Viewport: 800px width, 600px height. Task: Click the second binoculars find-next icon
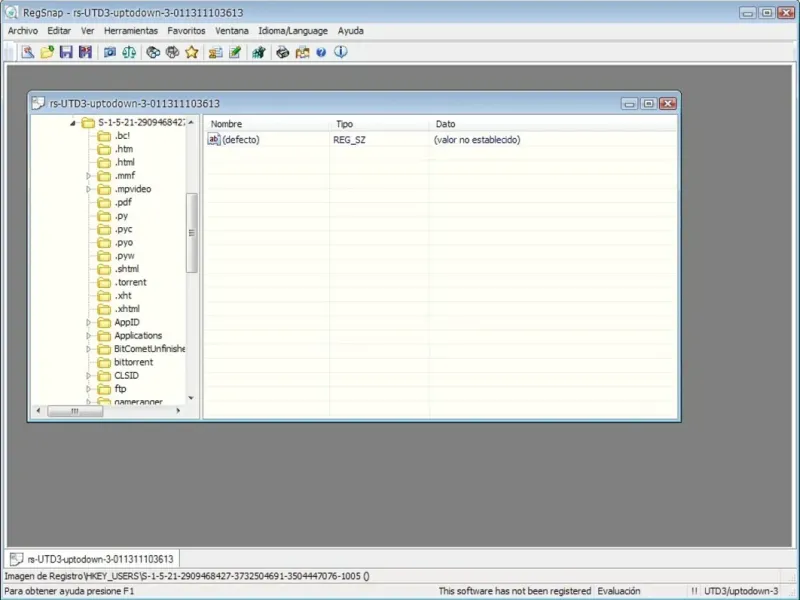pos(172,52)
